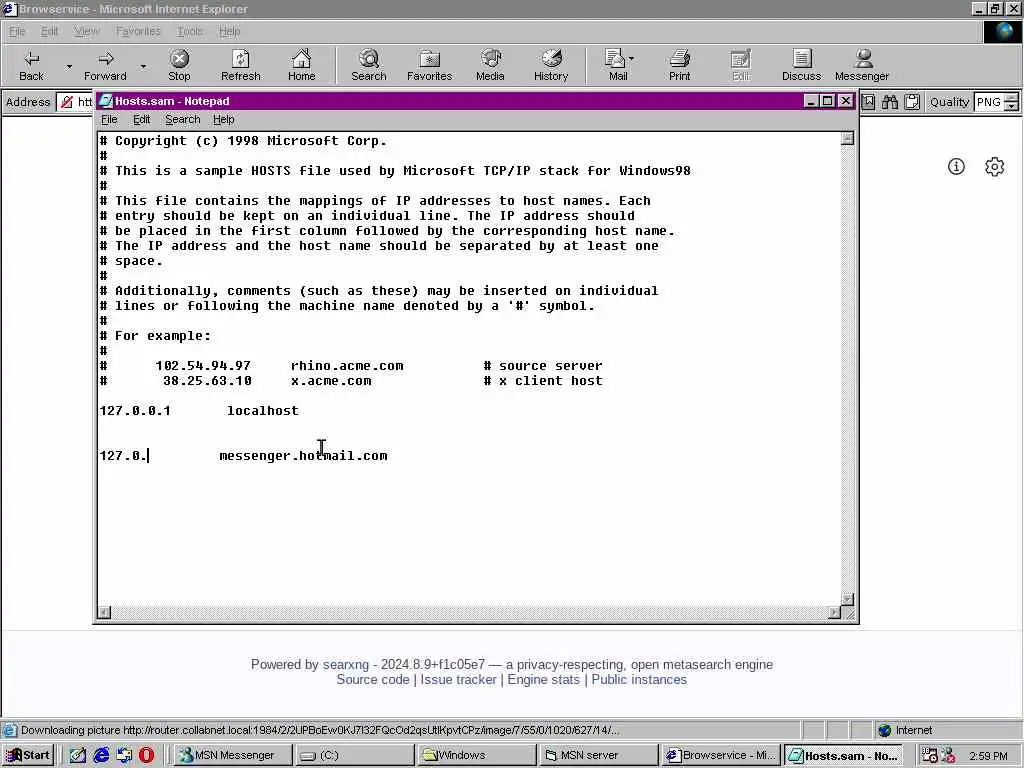This screenshot has height=768, width=1024.
Task: Click Notepad's vertical scrollbar down arrow
Action: coord(847,599)
